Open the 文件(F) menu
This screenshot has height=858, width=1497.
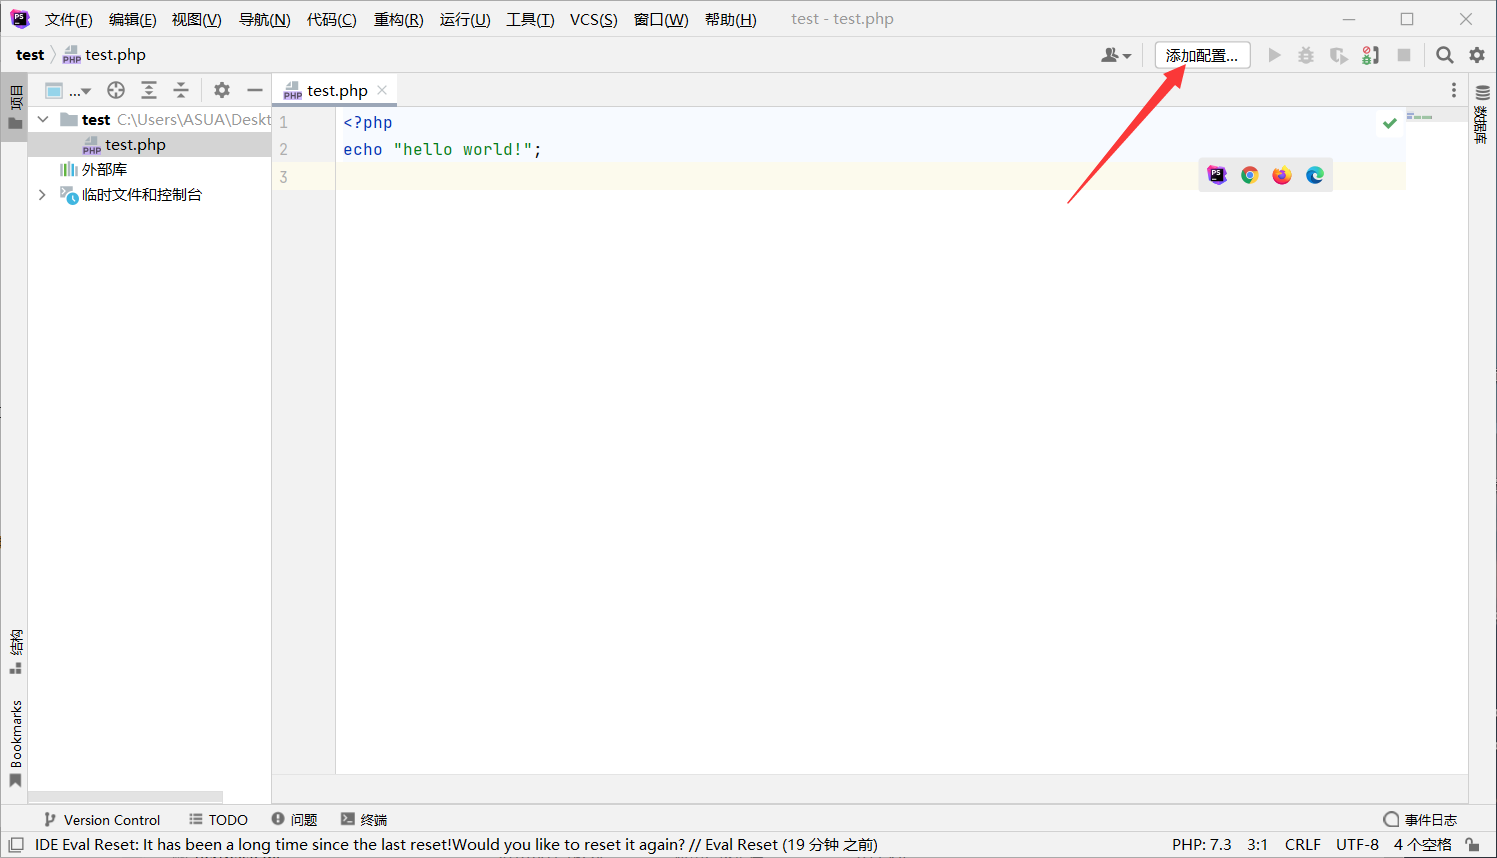tap(68, 20)
